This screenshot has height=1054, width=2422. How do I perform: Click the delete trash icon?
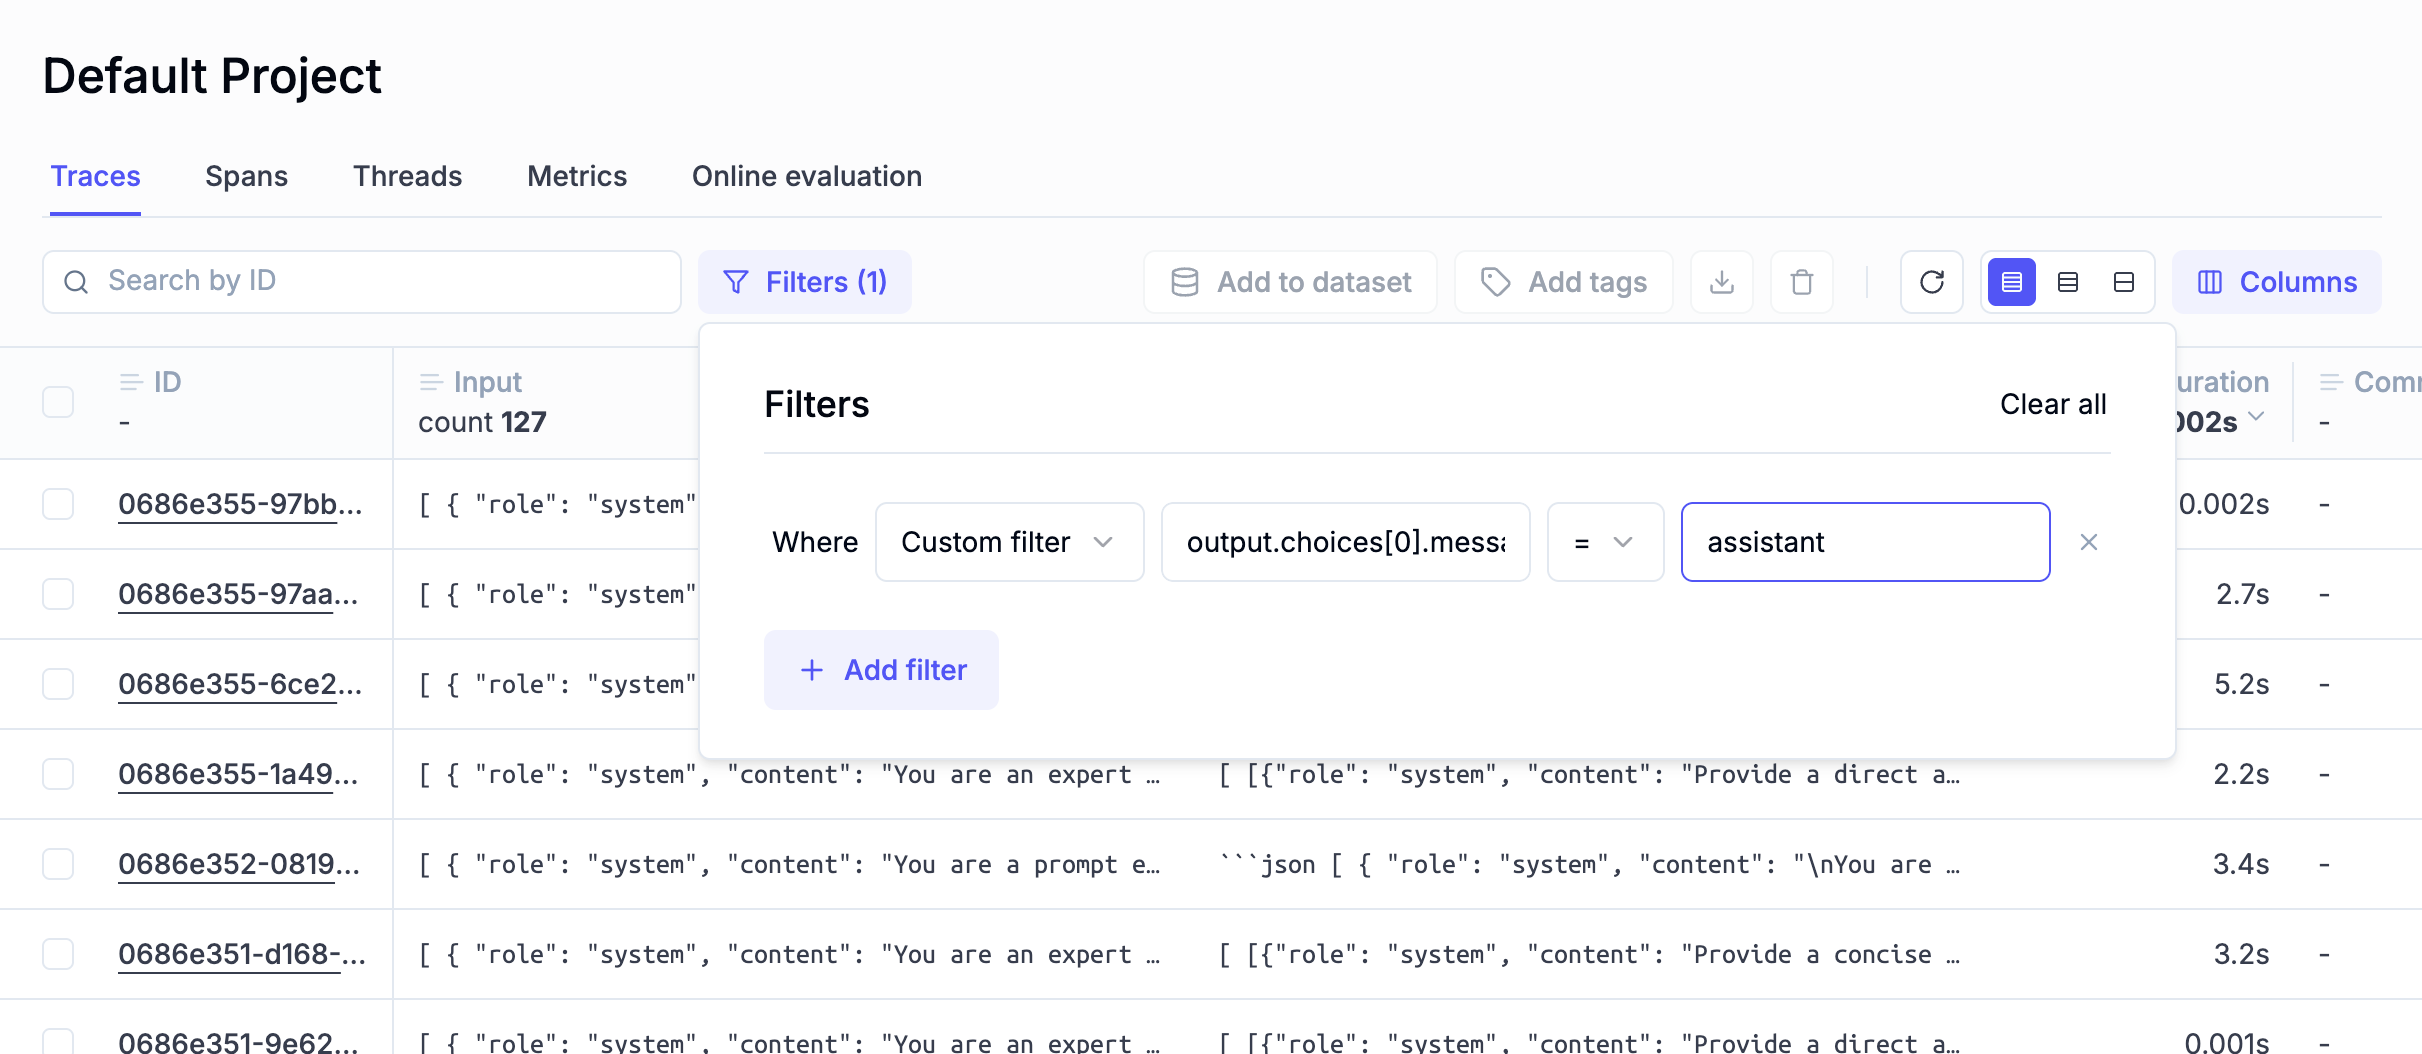pyautogui.click(x=1802, y=282)
